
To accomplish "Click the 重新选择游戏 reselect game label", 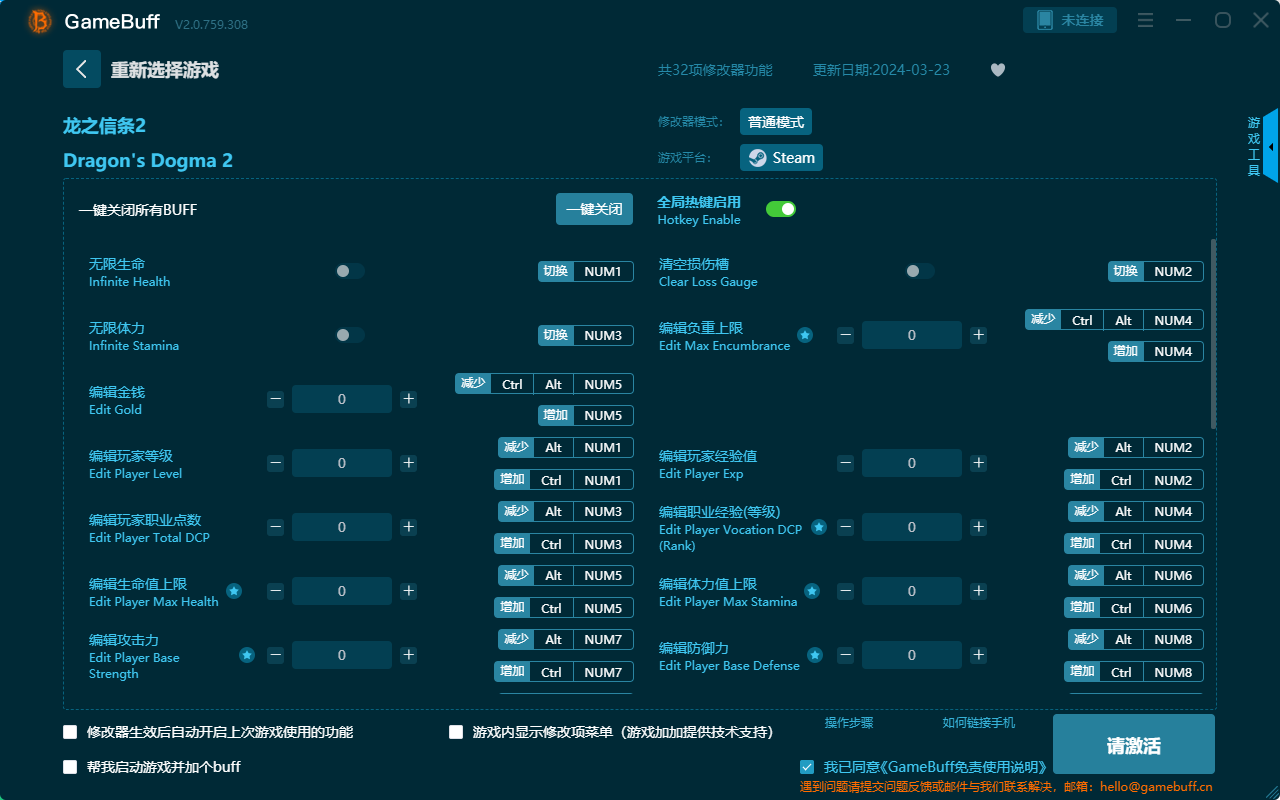I will click(164, 70).
